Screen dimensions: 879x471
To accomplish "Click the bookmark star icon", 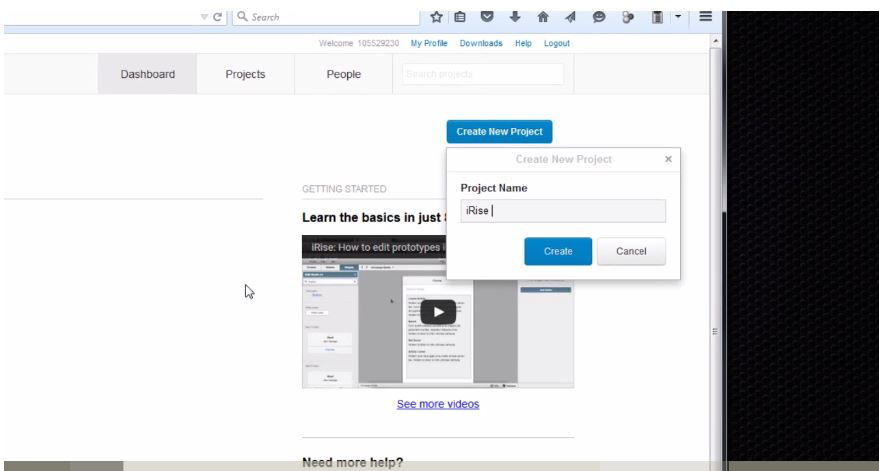I will pos(436,17).
